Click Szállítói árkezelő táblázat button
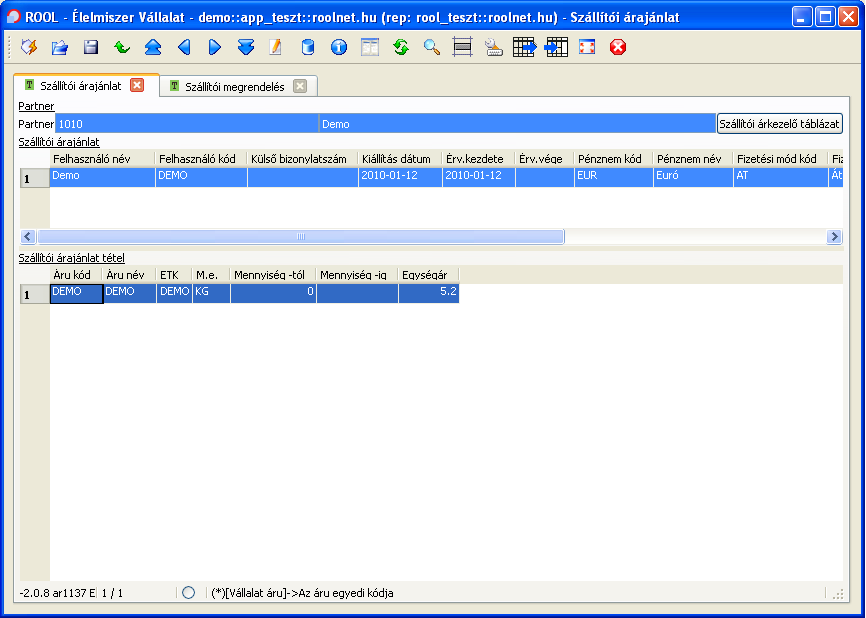This screenshot has width=866, height=618. 779,124
